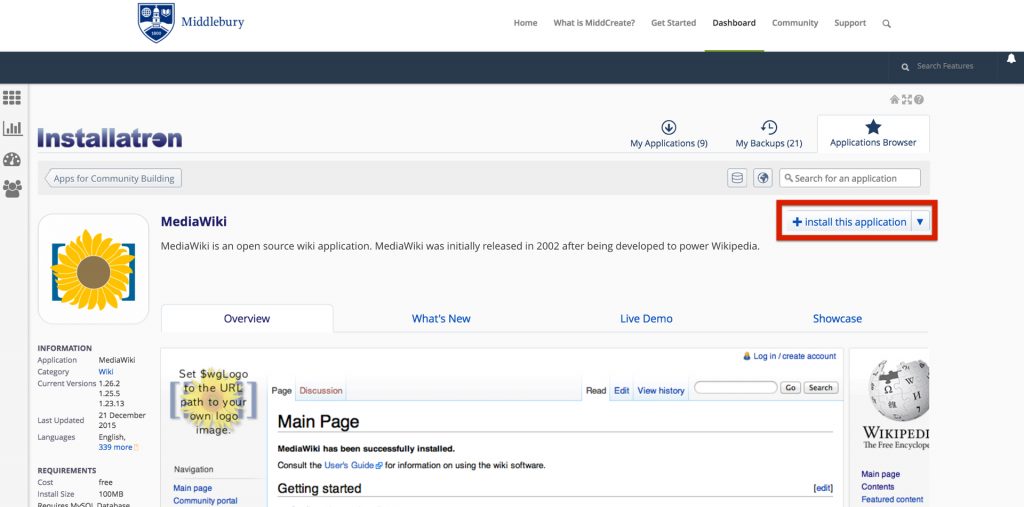Click the wiki Go button

[x=790, y=387]
